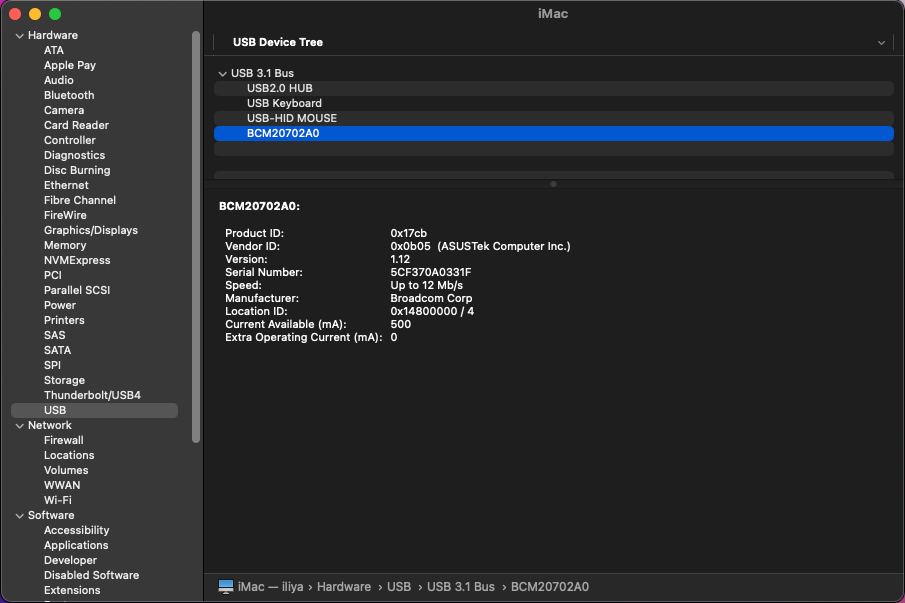905x603 pixels.
Task: Click the sidebar vertical scrollbar
Action: click(x=196, y=237)
